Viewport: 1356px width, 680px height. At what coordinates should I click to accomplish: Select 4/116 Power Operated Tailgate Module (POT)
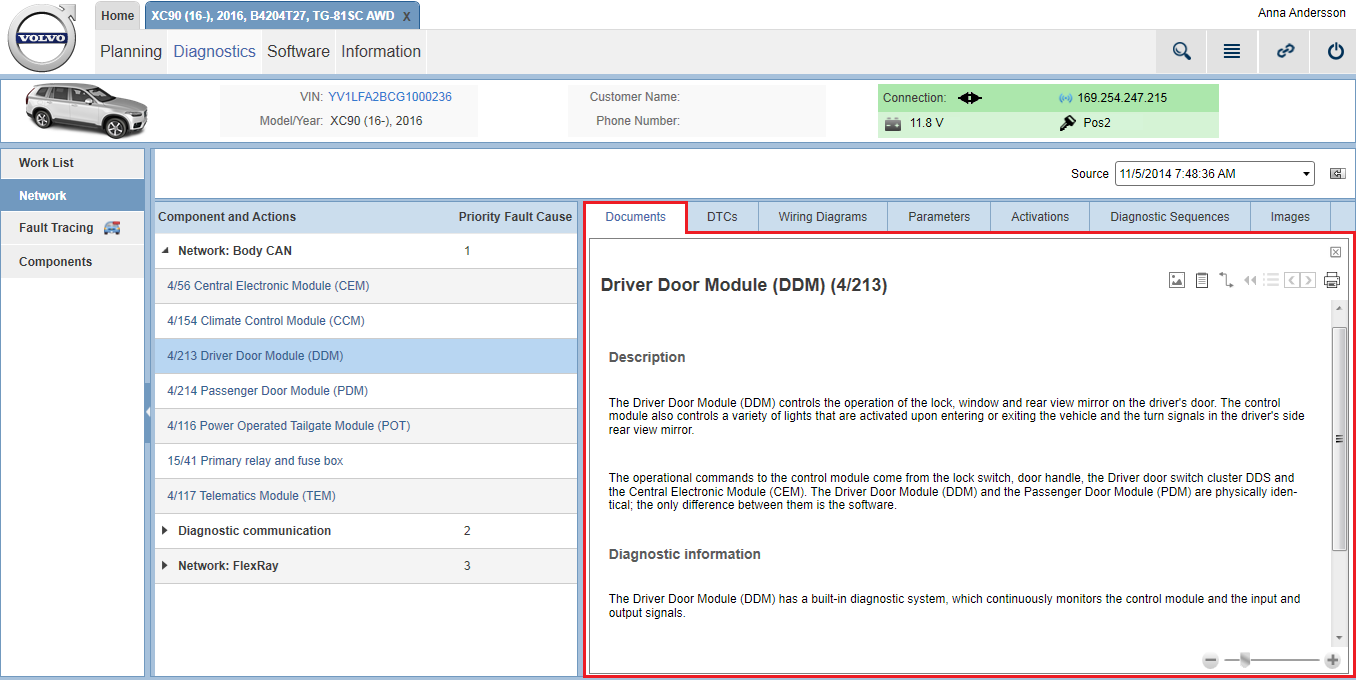pos(366,426)
